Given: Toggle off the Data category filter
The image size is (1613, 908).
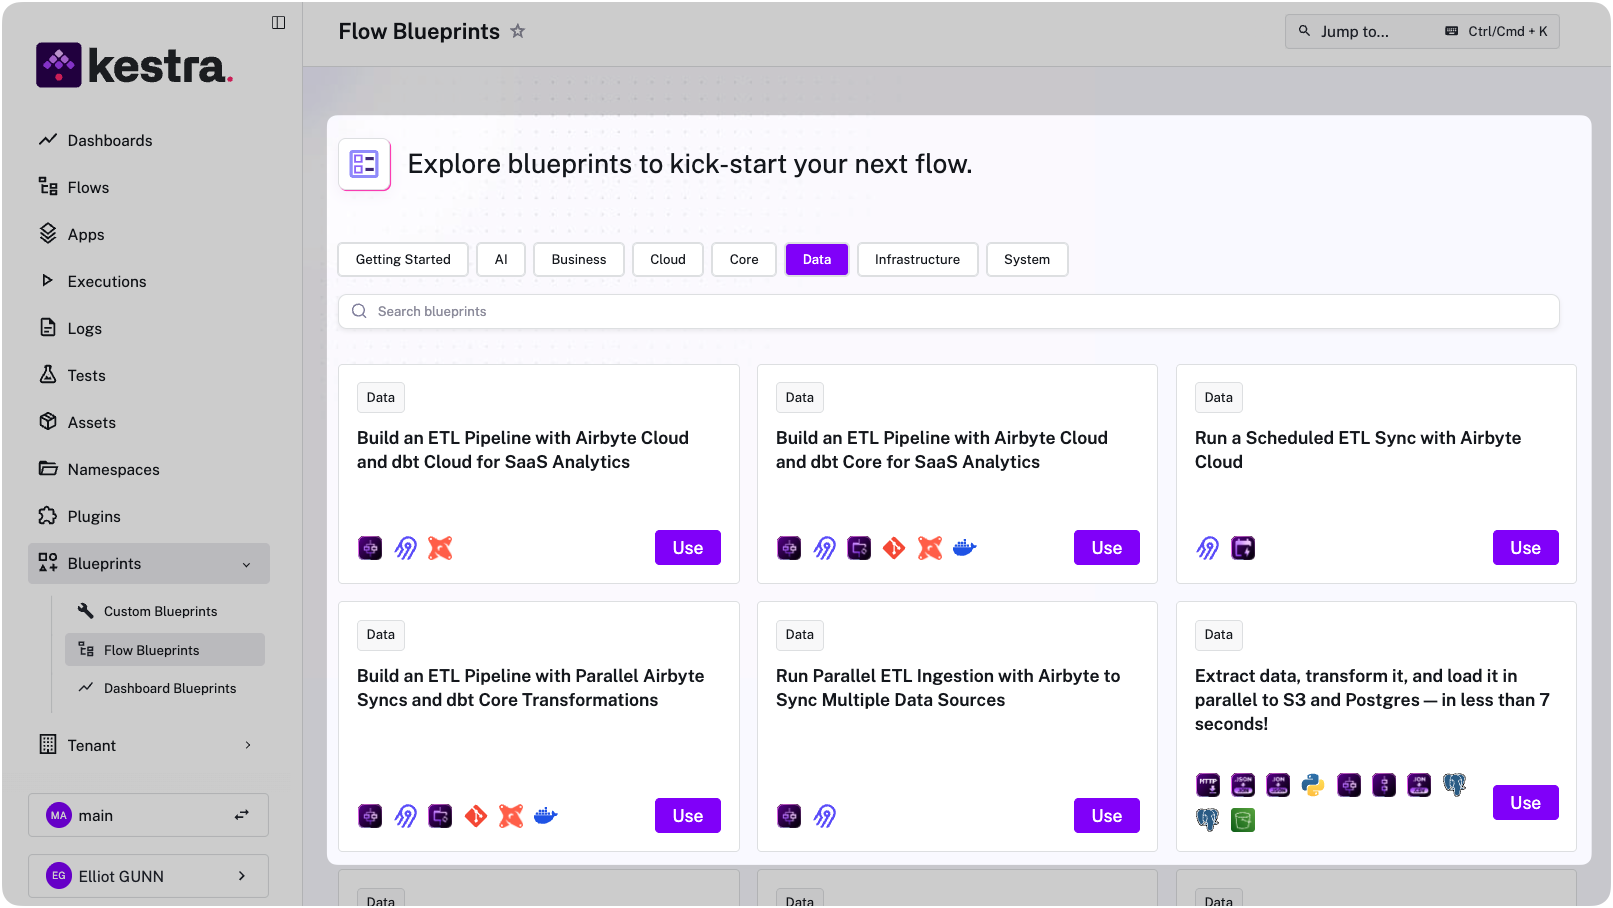Looking at the screenshot, I should click(816, 259).
